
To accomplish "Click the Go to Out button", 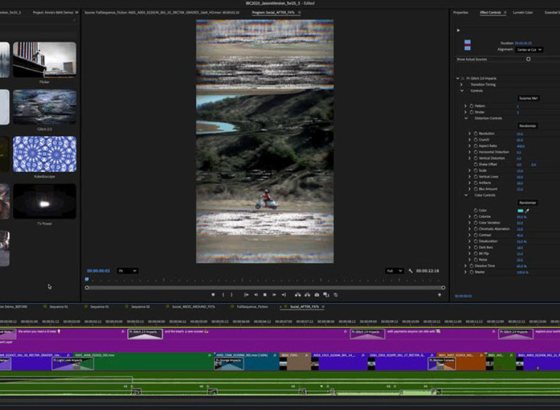I will (284, 295).
